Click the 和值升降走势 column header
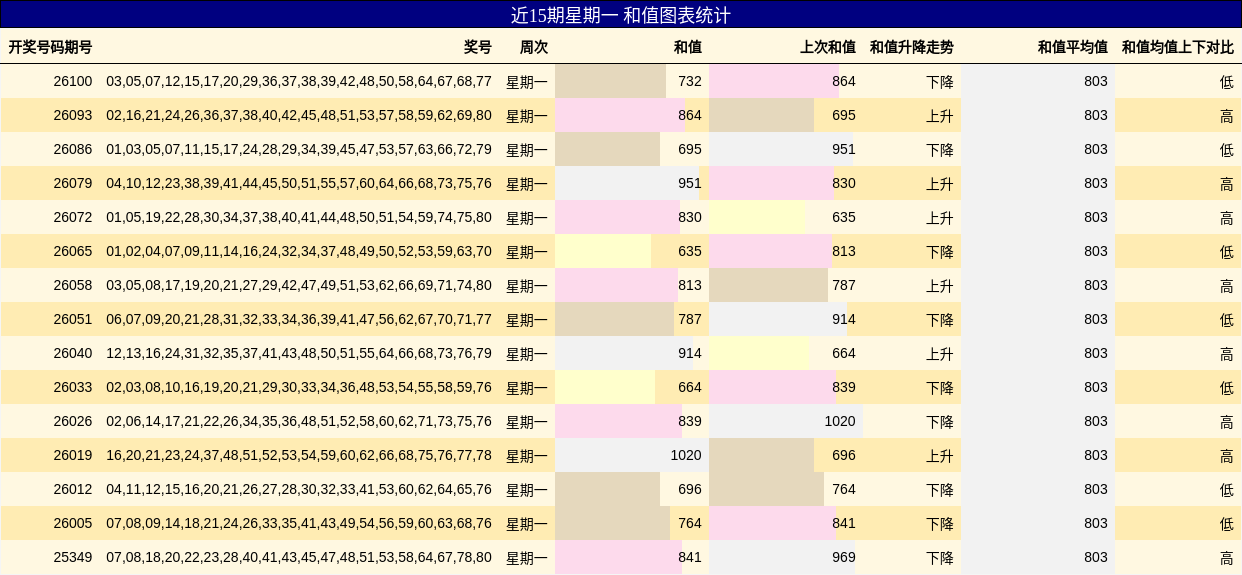 [x=912, y=47]
